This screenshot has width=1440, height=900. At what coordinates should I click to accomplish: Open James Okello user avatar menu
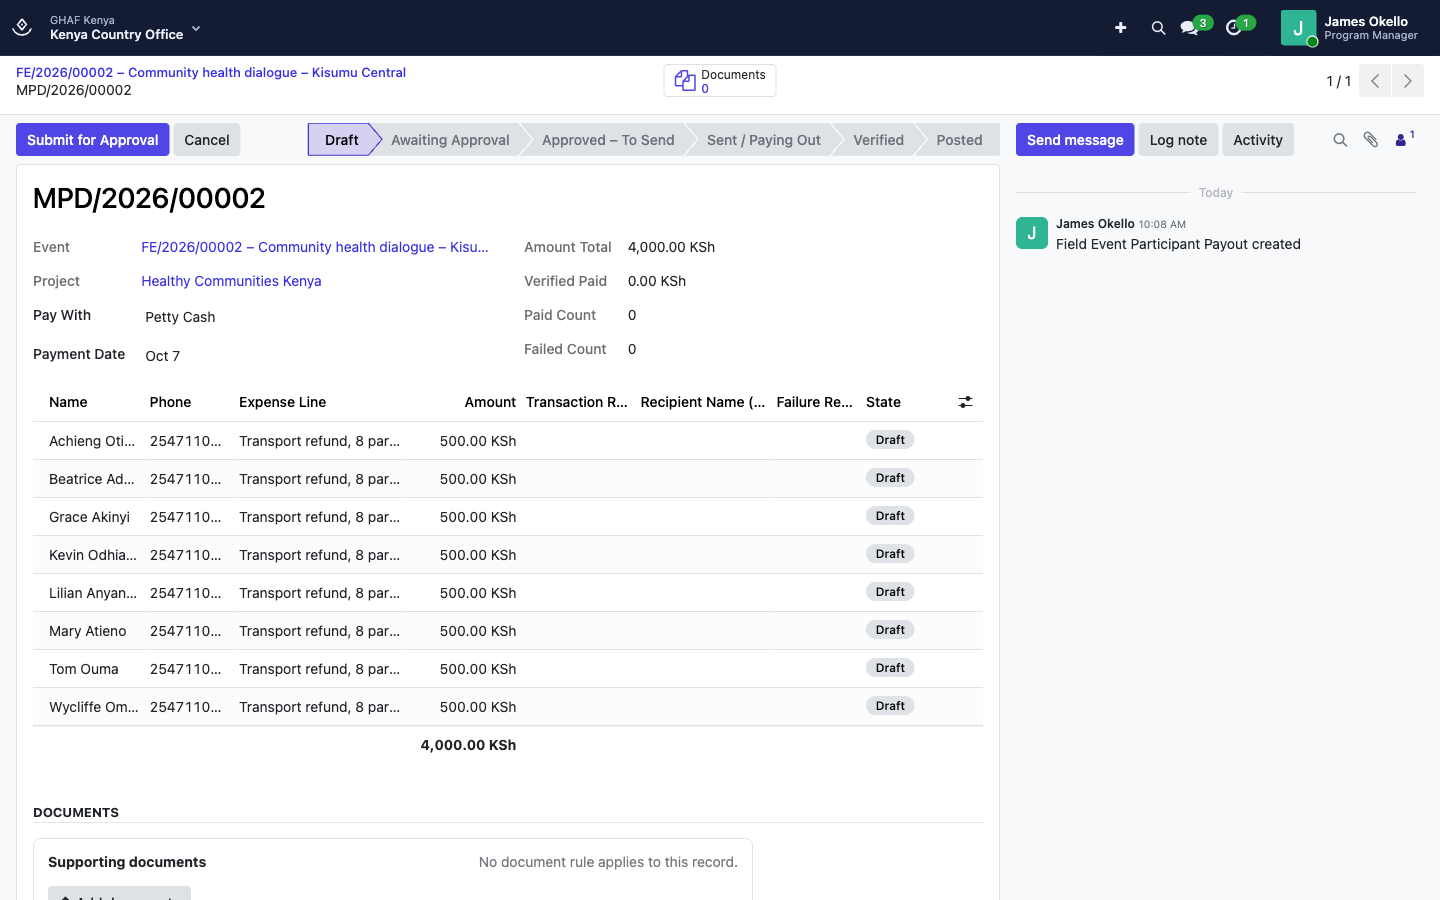(1298, 28)
